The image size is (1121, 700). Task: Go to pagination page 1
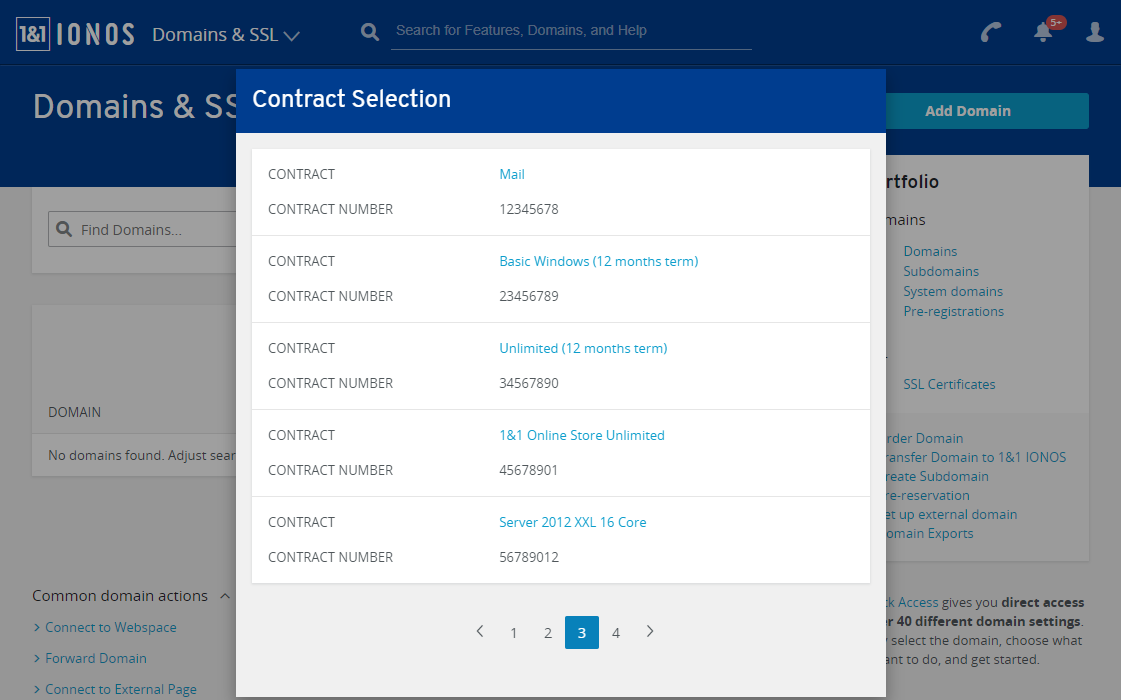[513, 633]
